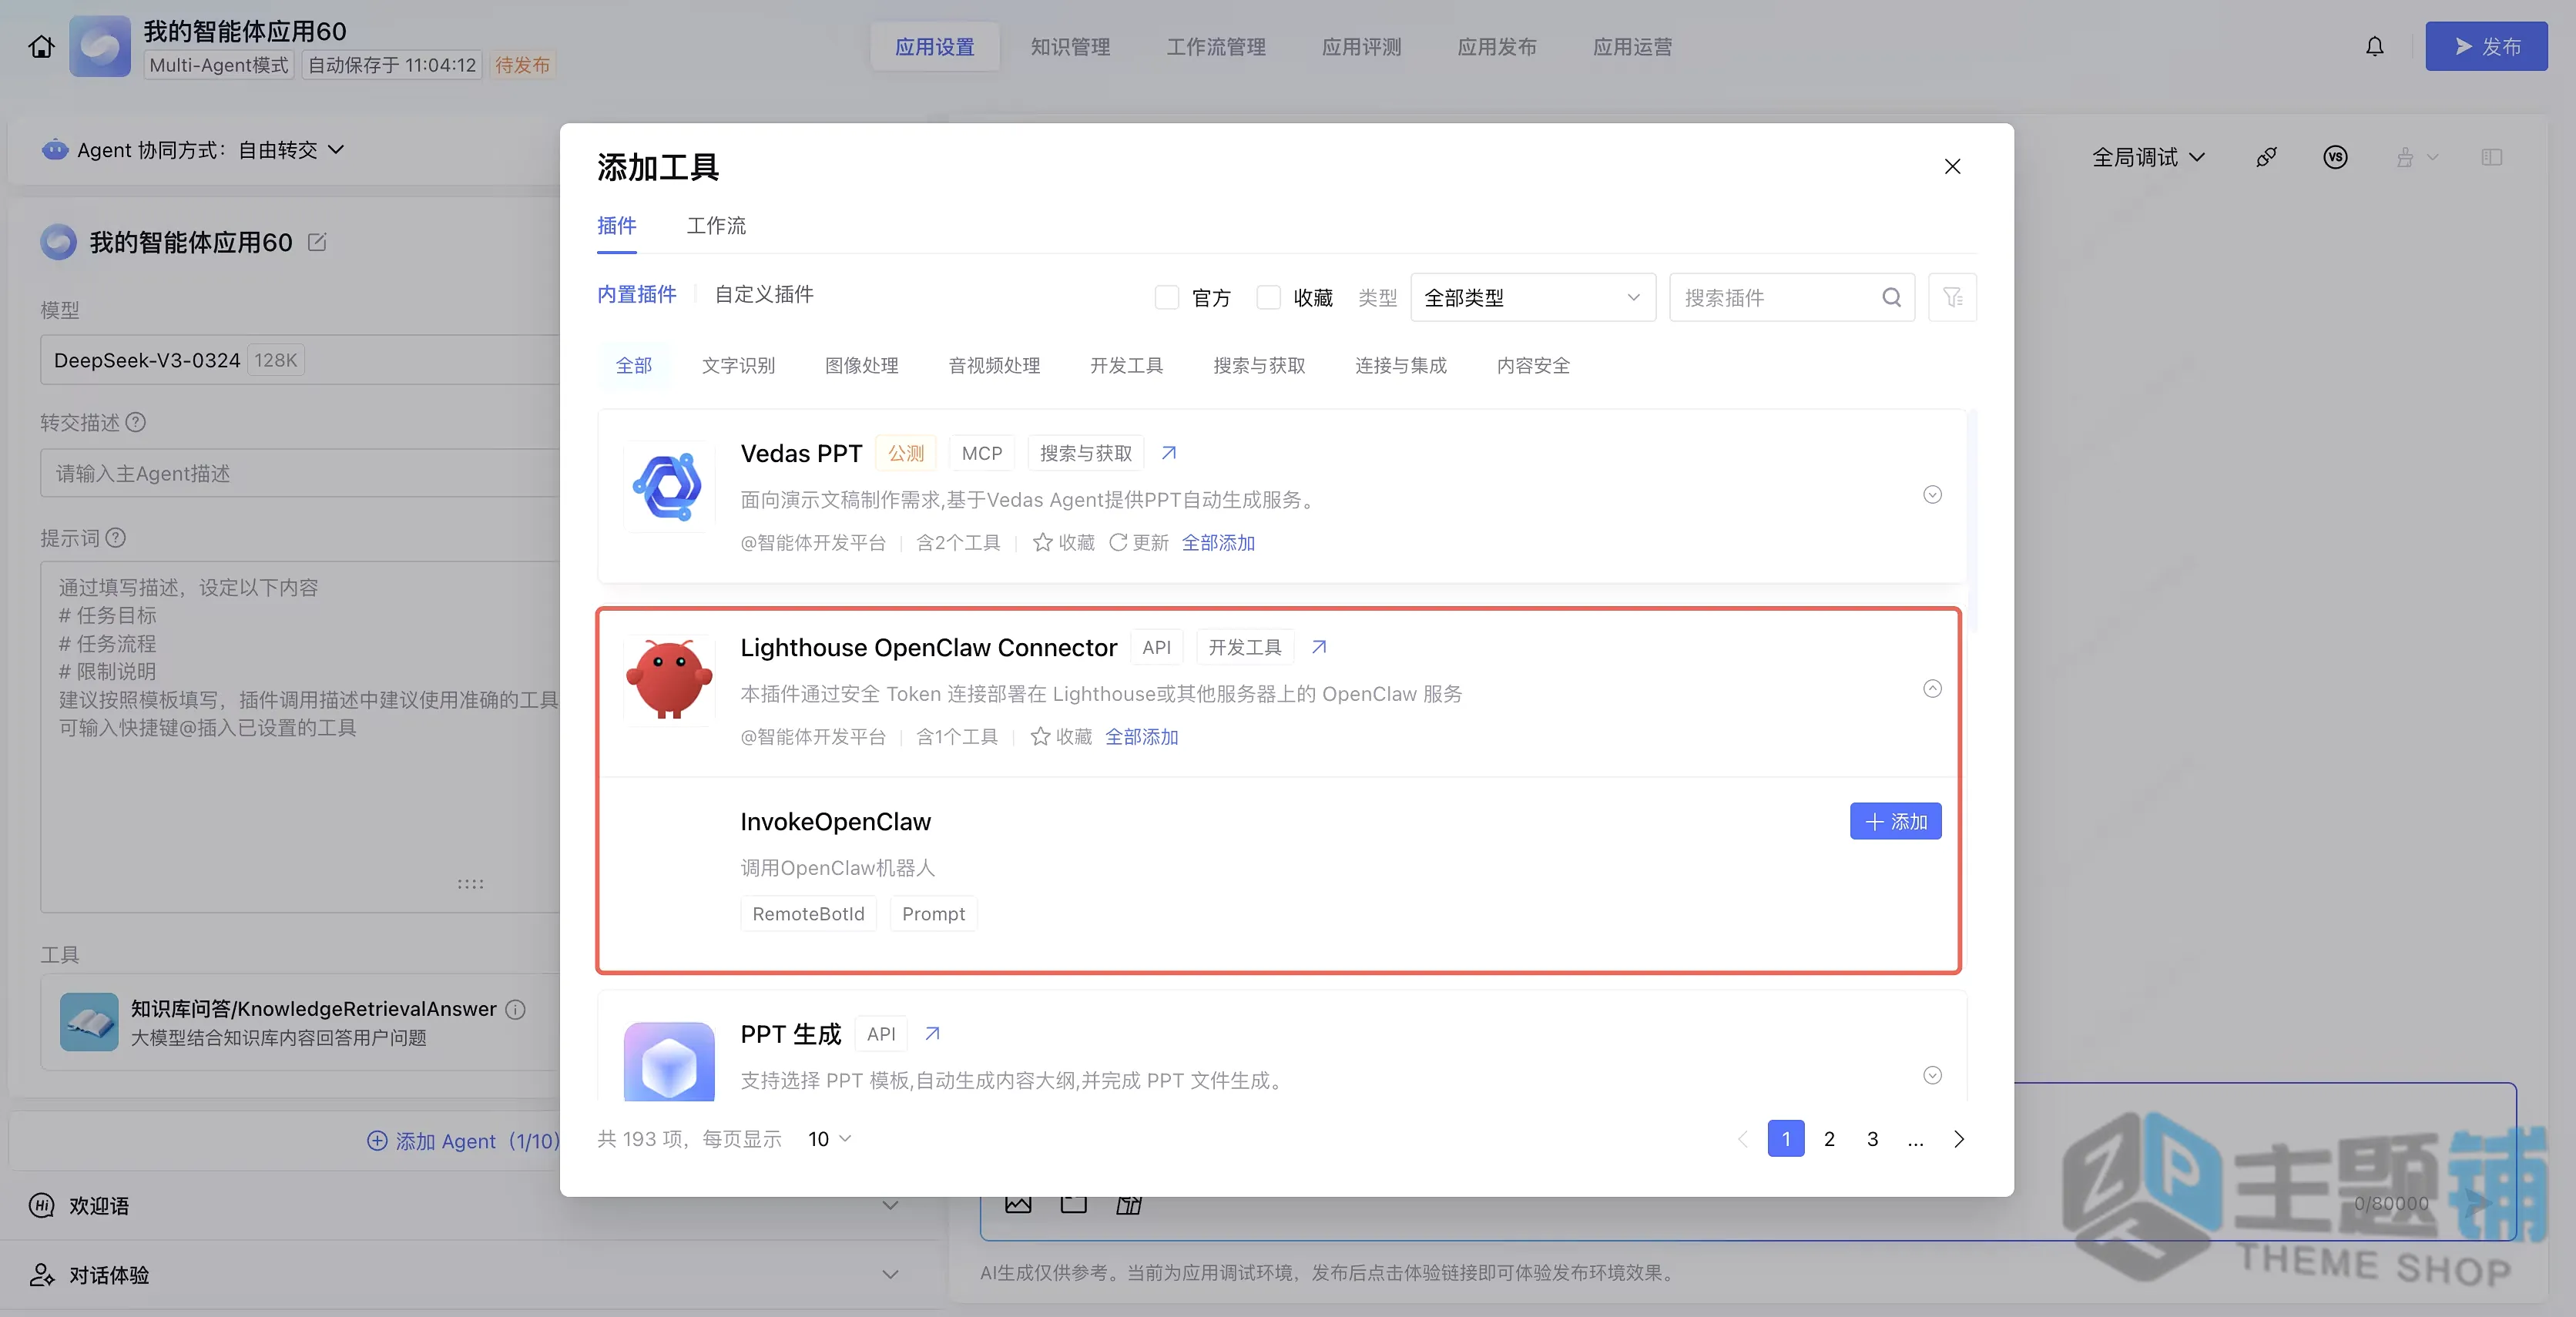
Task: Switch to 自定义插件
Action: [x=764, y=294]
